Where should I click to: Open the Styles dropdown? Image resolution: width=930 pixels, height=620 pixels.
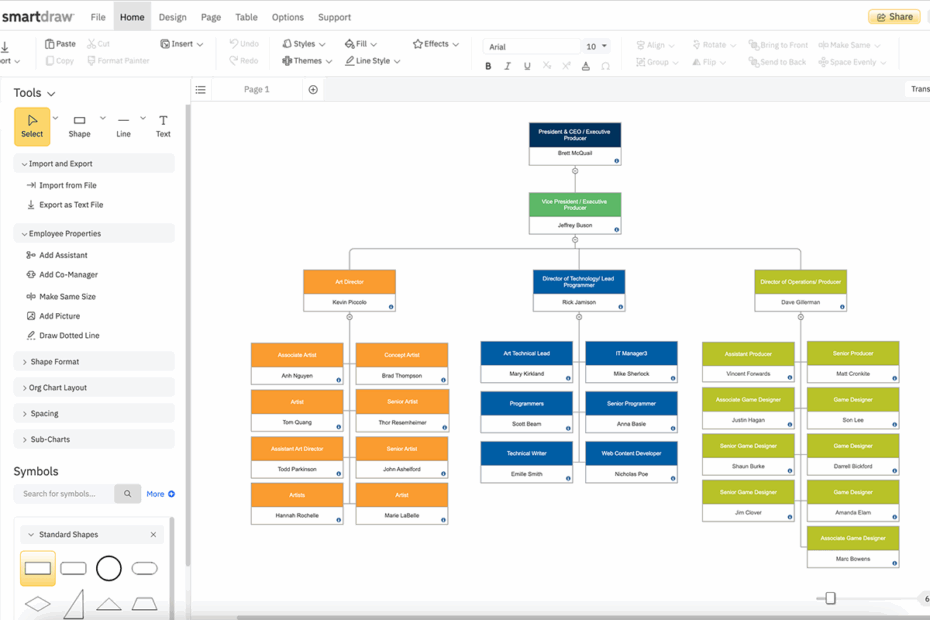tap(304, 44)
